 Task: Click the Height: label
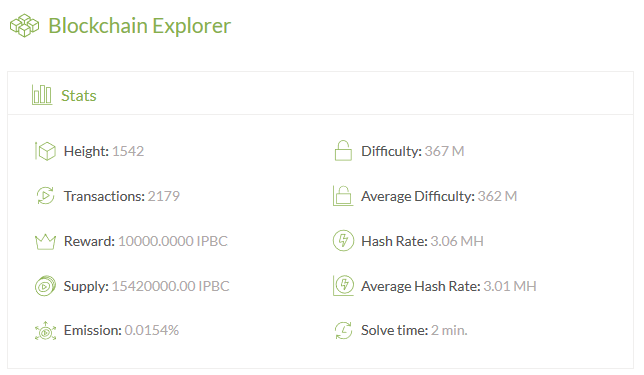(86, 151)
